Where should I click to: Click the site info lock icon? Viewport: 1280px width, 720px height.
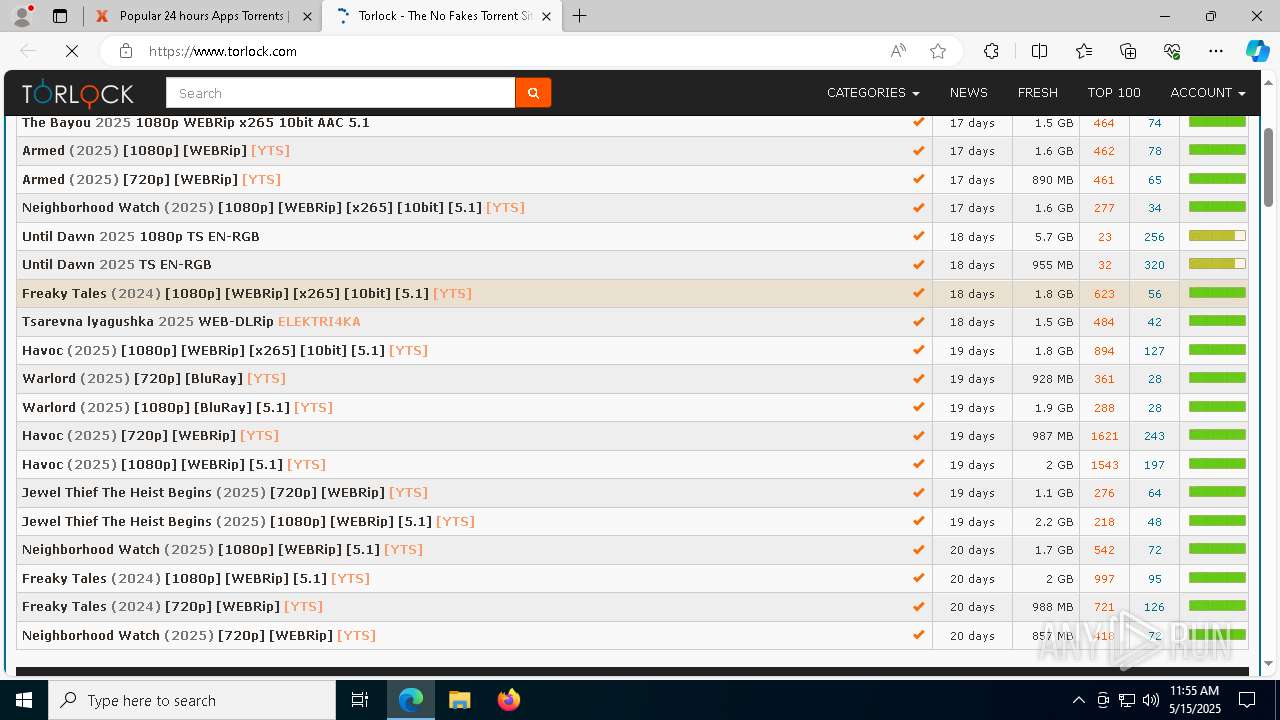point(125,51)
